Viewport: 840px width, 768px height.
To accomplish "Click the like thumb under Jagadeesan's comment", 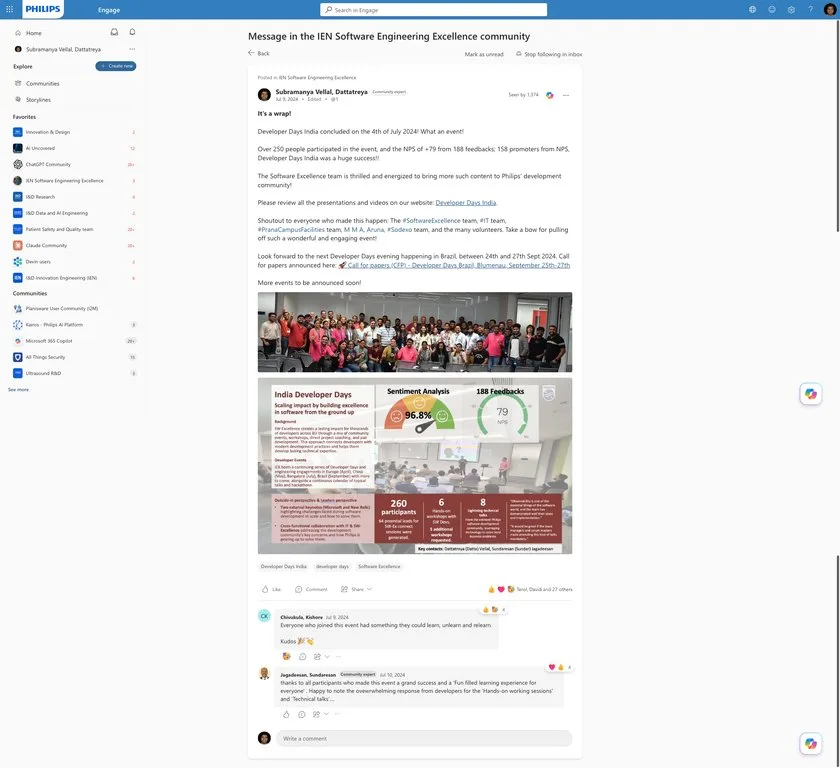I will 286,714.
